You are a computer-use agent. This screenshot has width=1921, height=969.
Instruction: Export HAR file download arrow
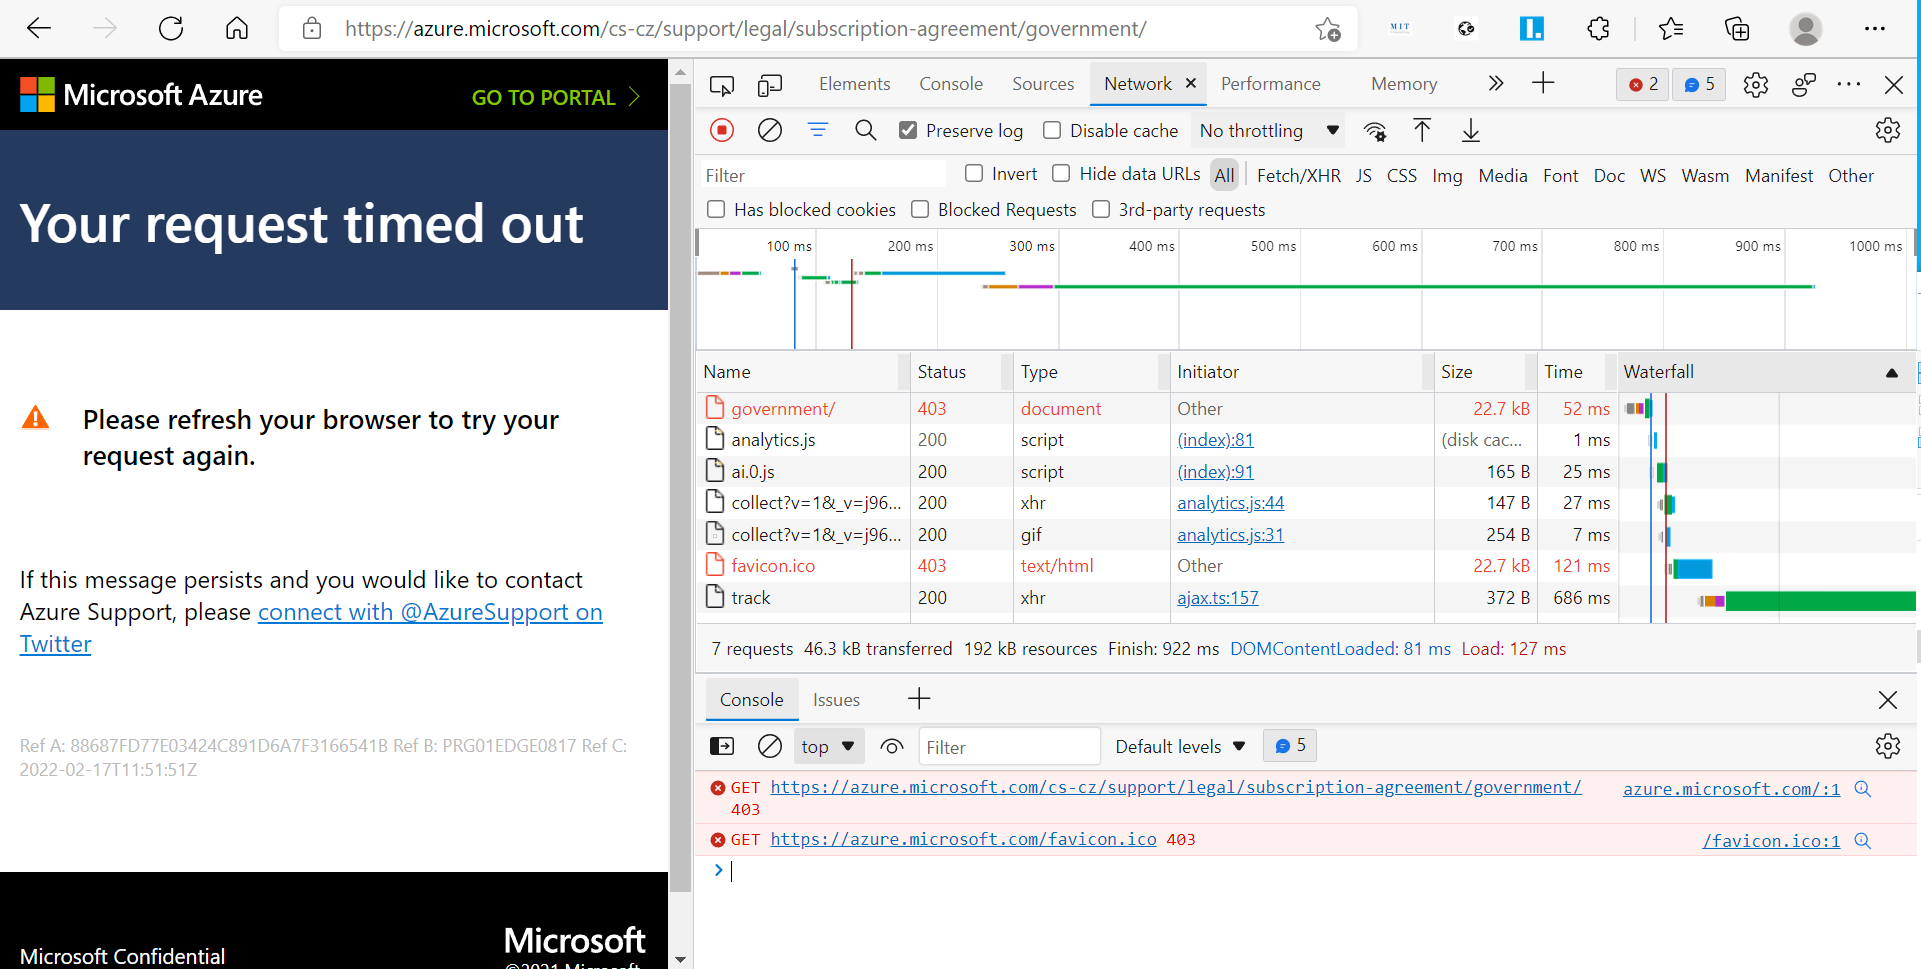[x=1471, y=130]
